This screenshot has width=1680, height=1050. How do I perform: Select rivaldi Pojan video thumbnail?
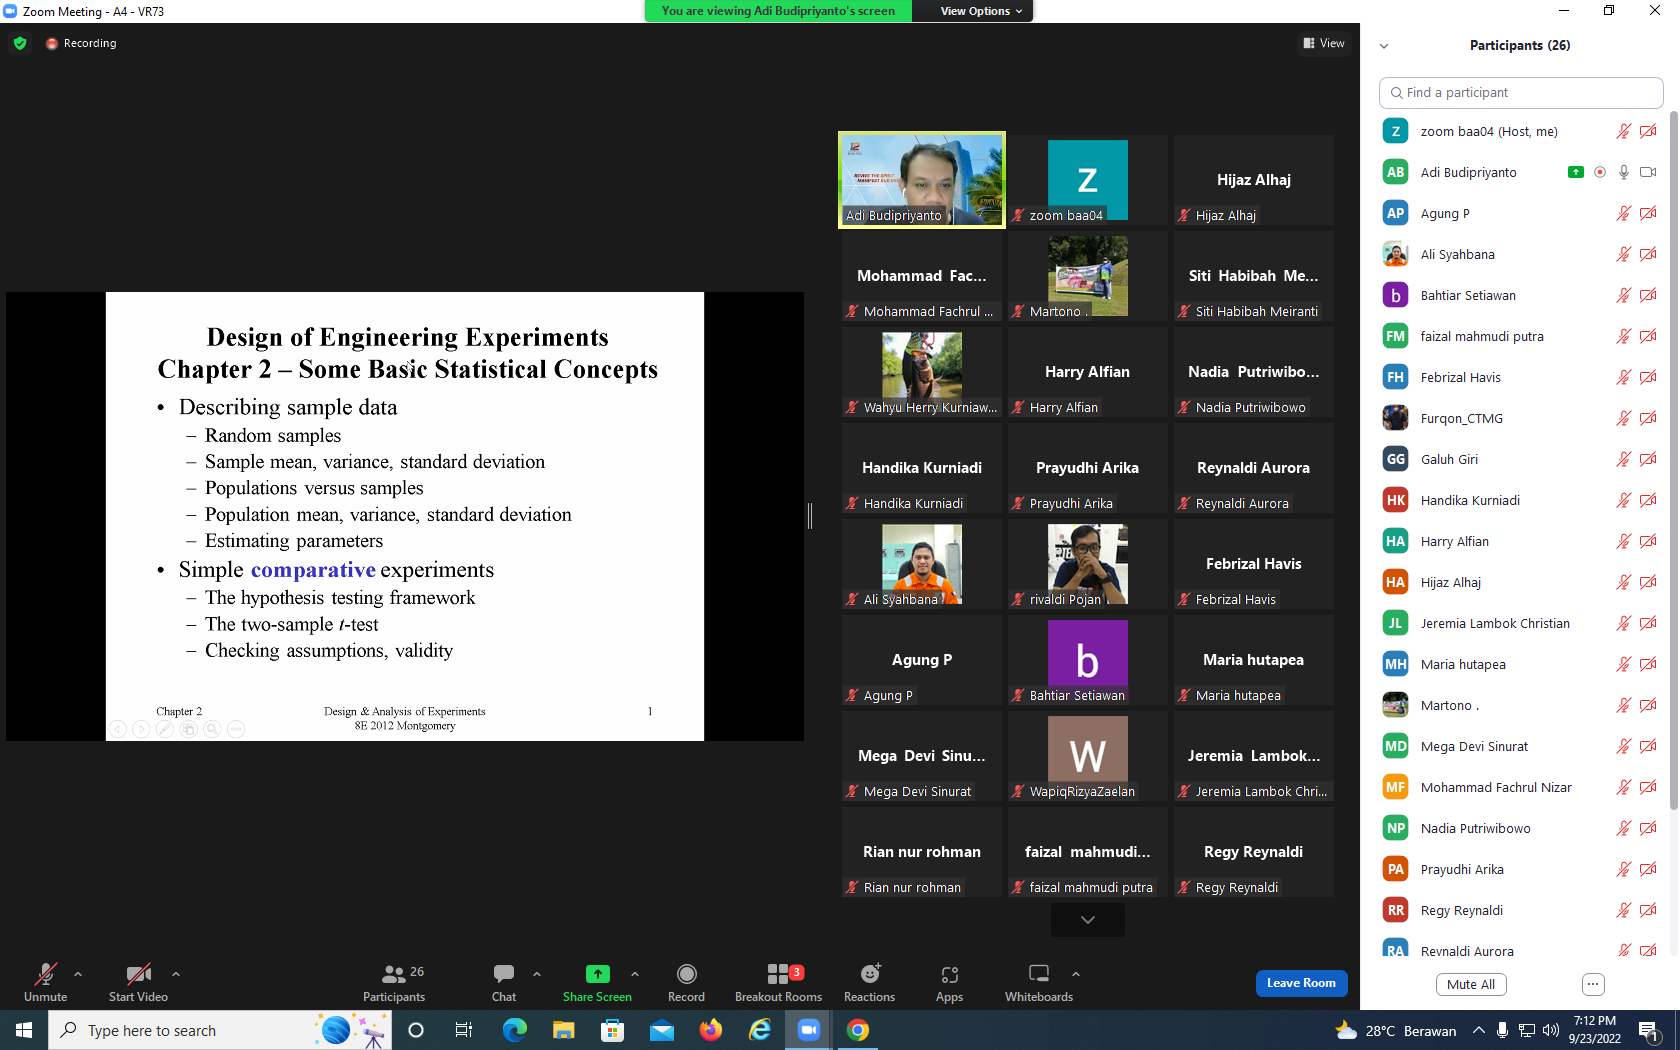tap(1088, 564)
